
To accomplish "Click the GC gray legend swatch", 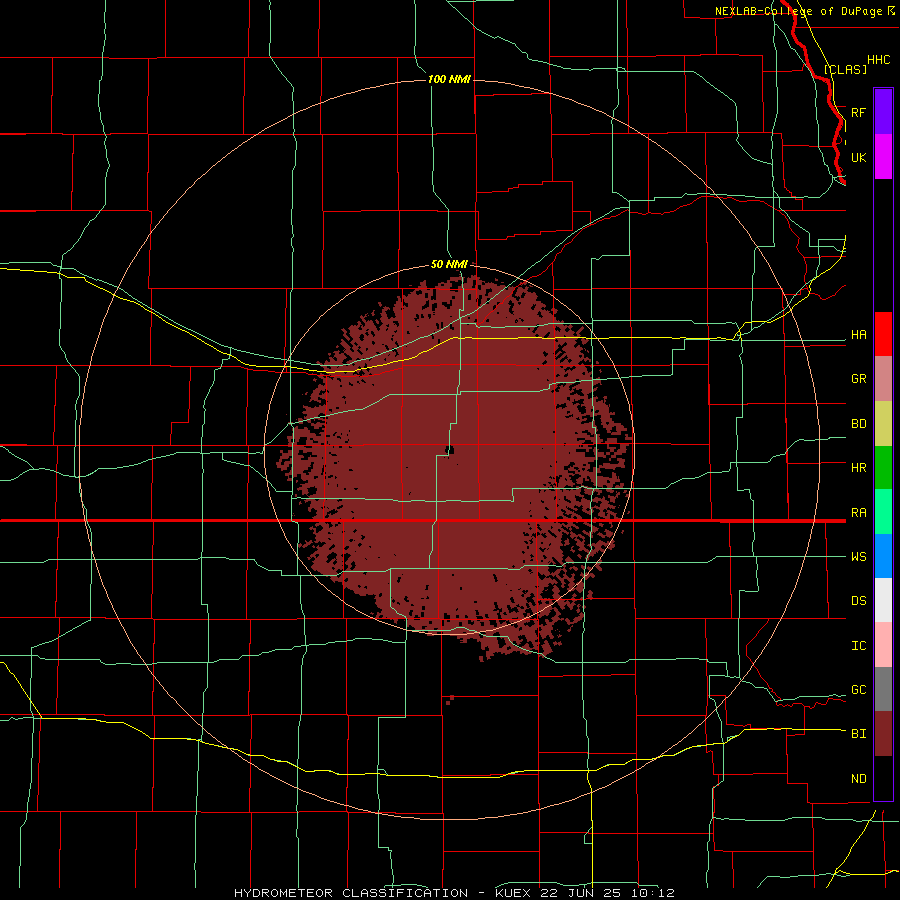I will [883, 689].
